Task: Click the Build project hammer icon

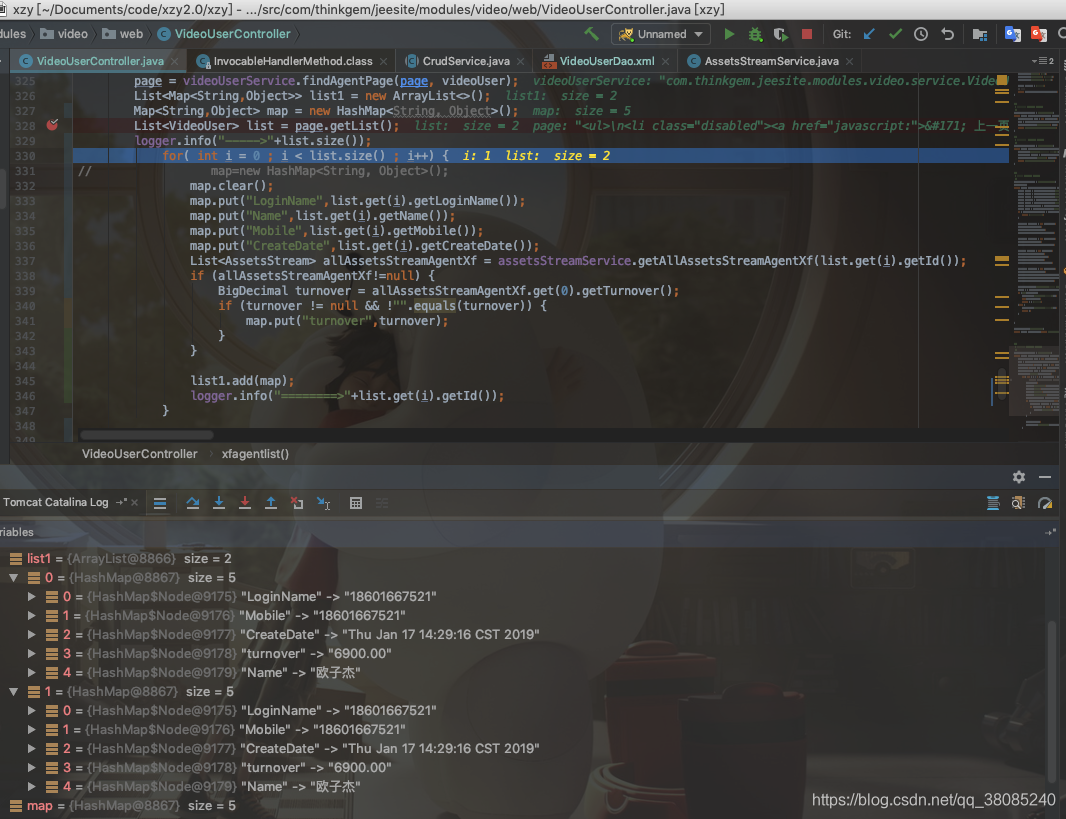Action: point(591,34)
